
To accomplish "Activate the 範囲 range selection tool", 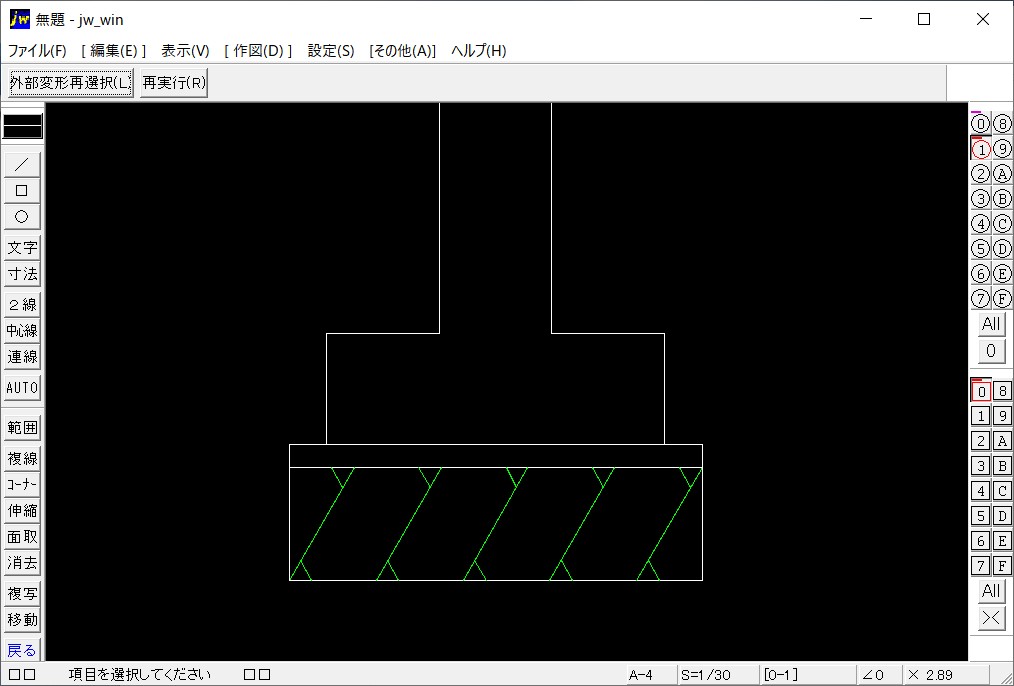I will coord(22,427).
